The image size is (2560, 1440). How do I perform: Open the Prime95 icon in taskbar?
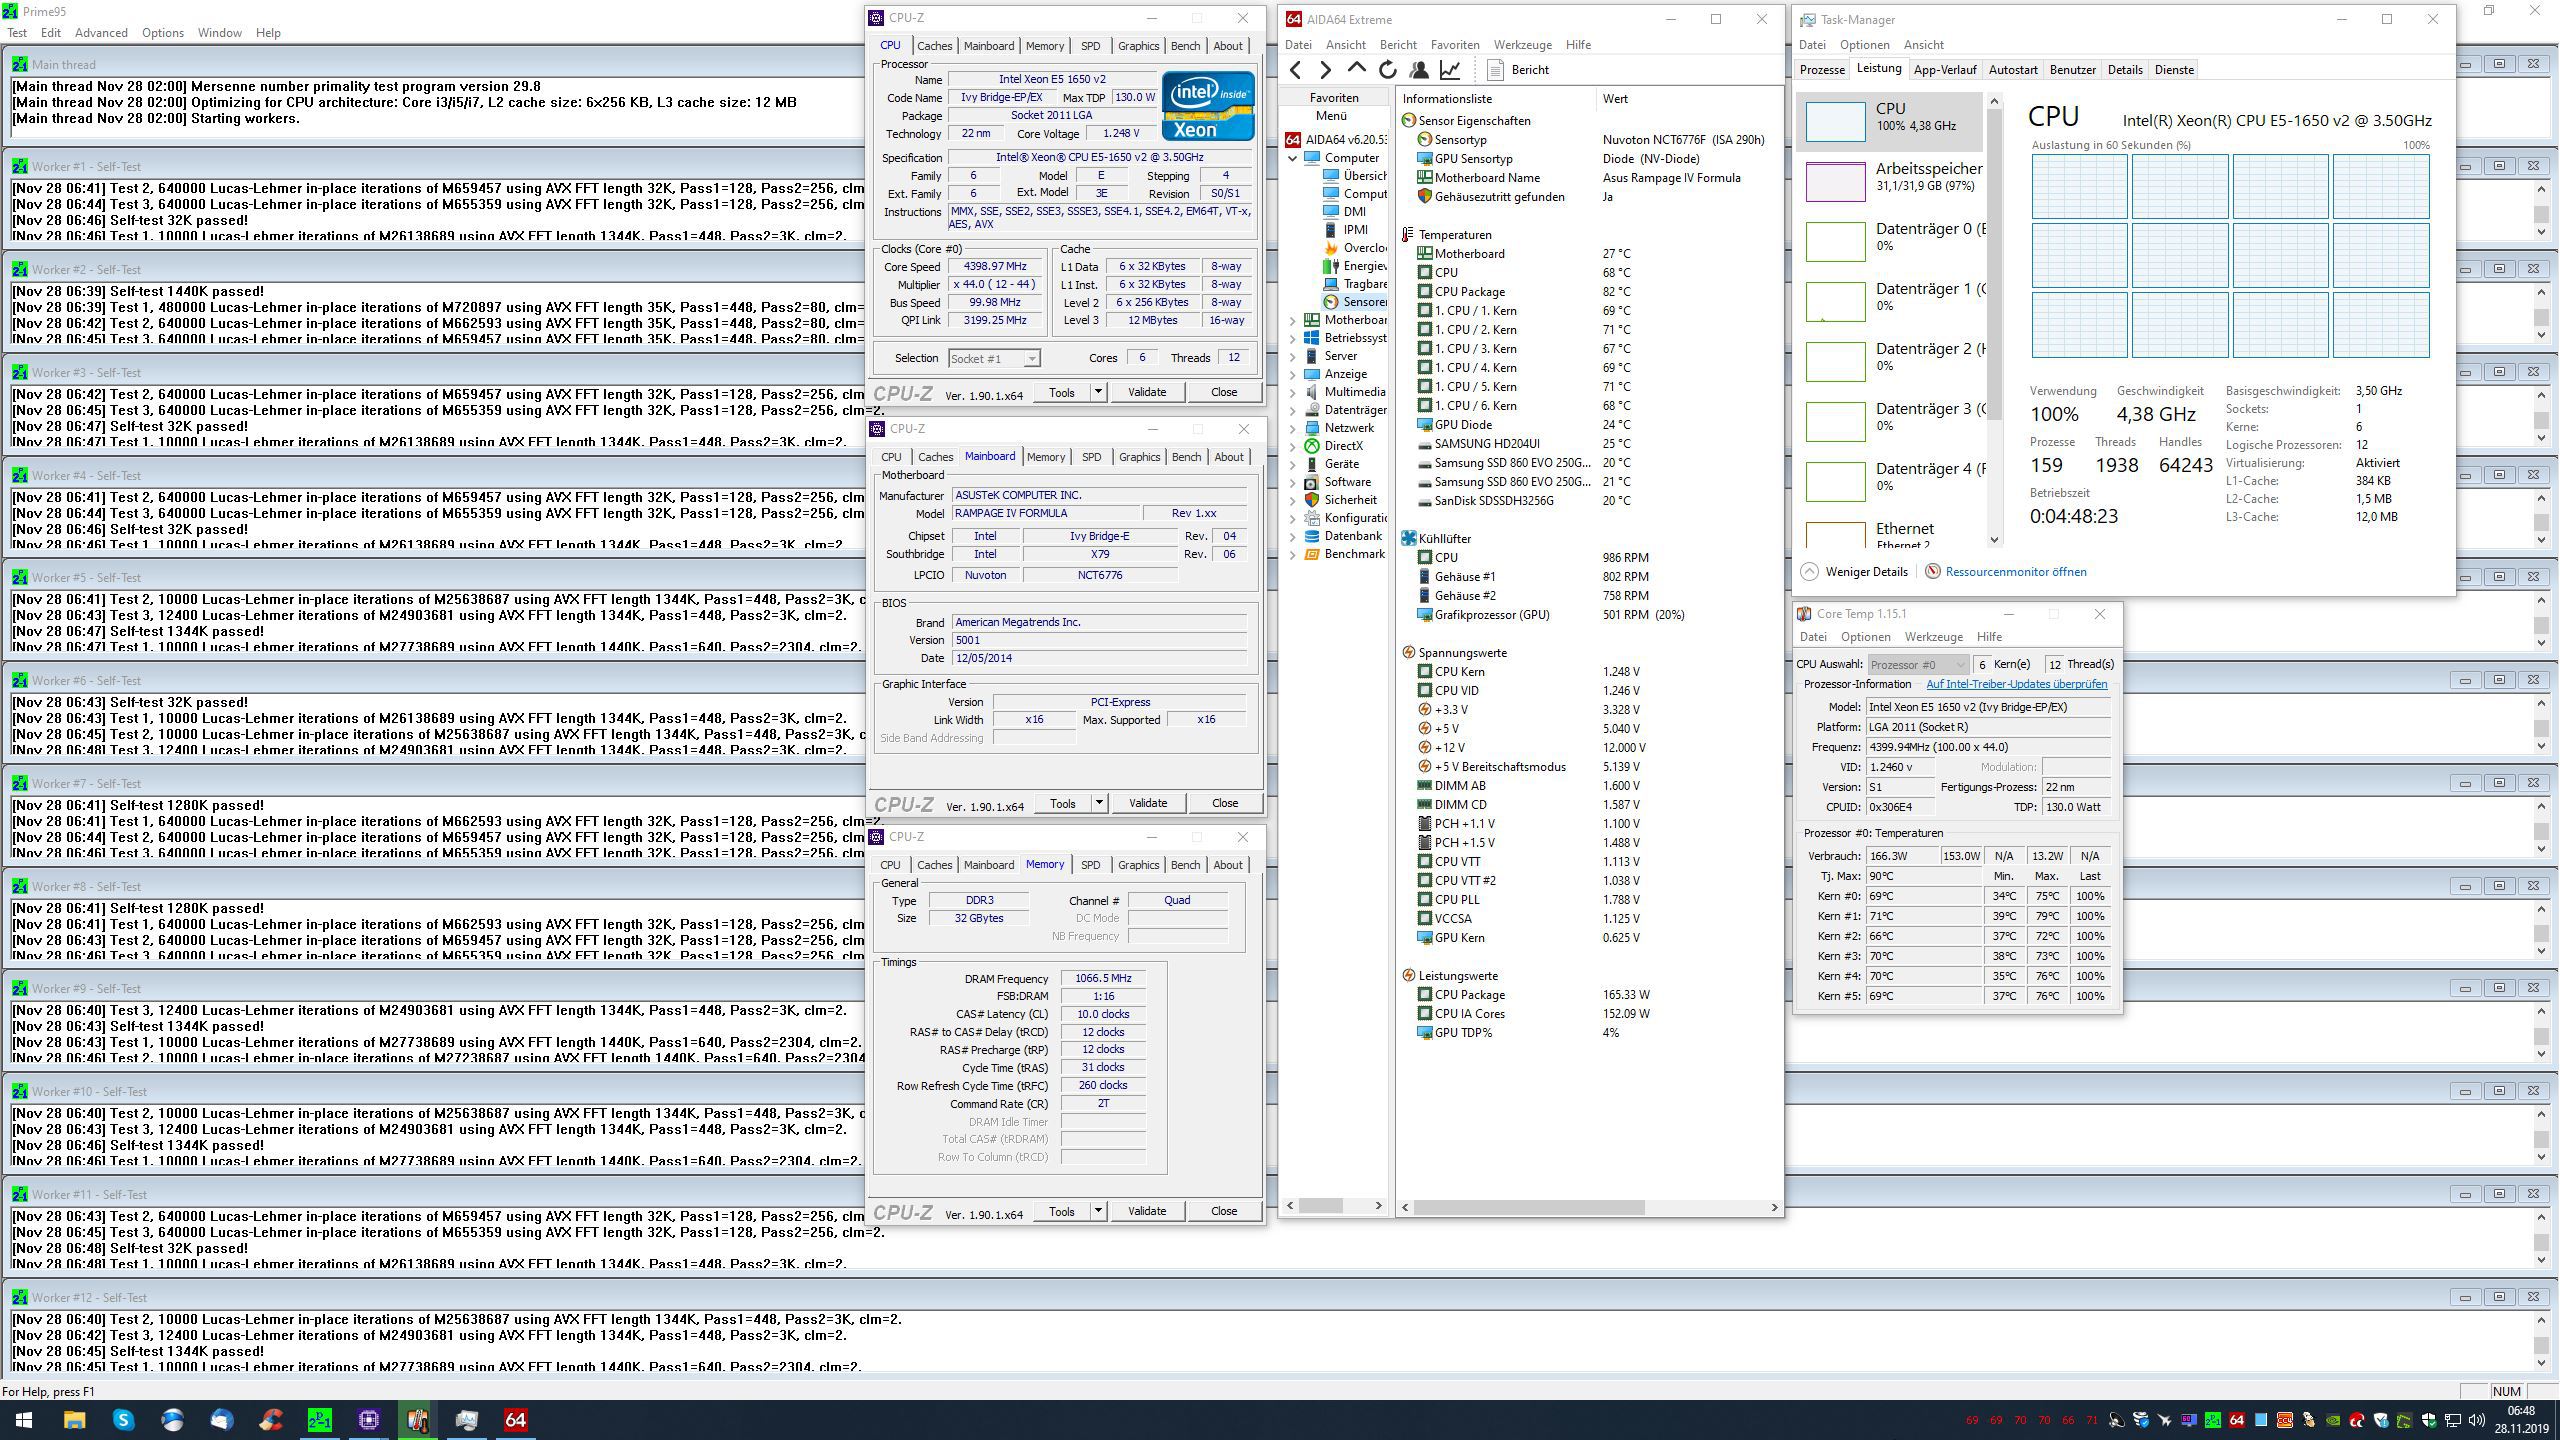(x=320, y=1419)
